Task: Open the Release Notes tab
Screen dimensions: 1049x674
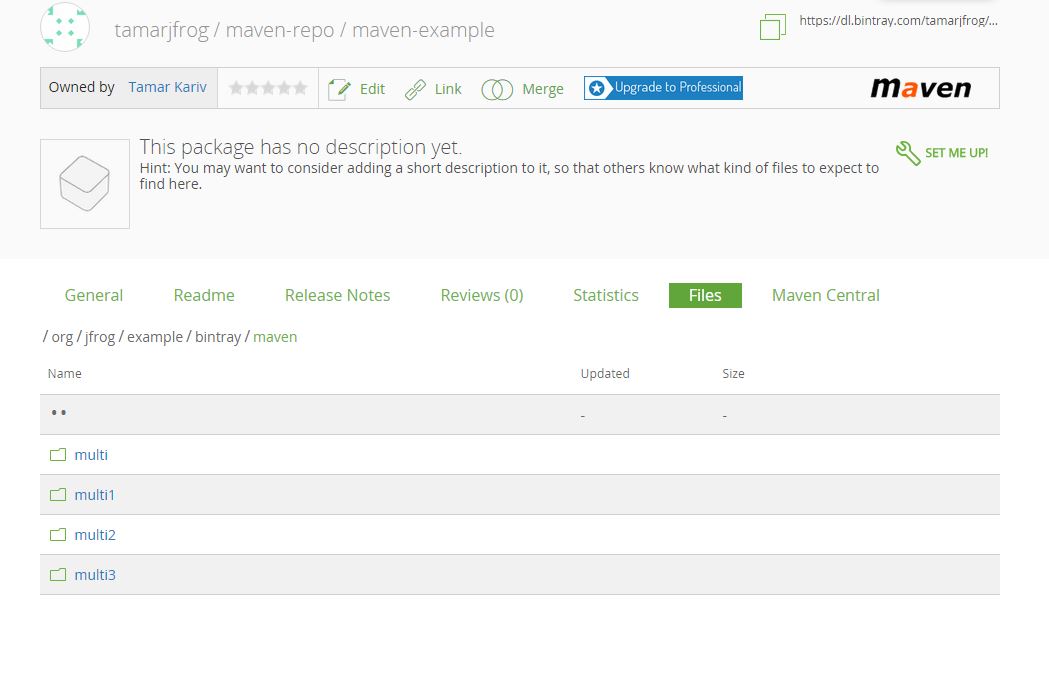Action: 337,295
